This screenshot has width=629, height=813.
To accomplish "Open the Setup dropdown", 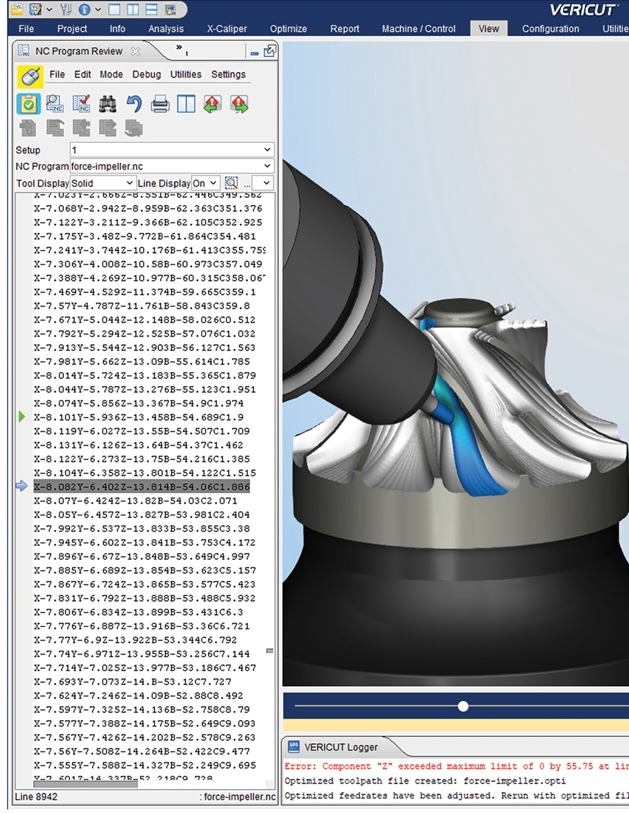I will 172,150.
